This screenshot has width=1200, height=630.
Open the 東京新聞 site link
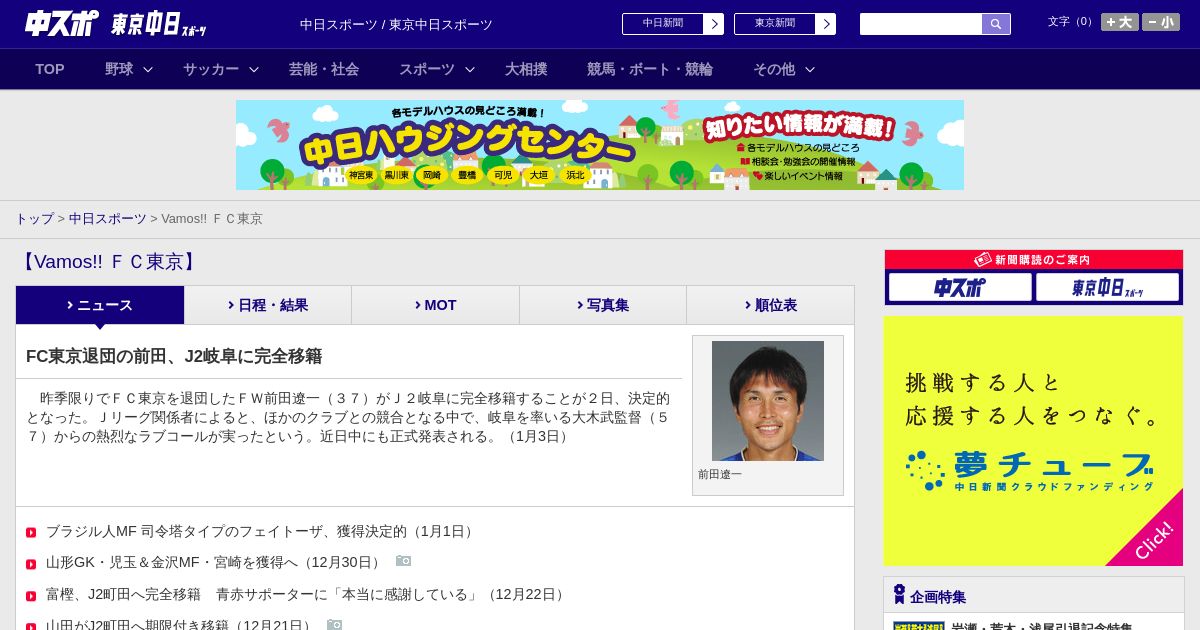[775, 24]
